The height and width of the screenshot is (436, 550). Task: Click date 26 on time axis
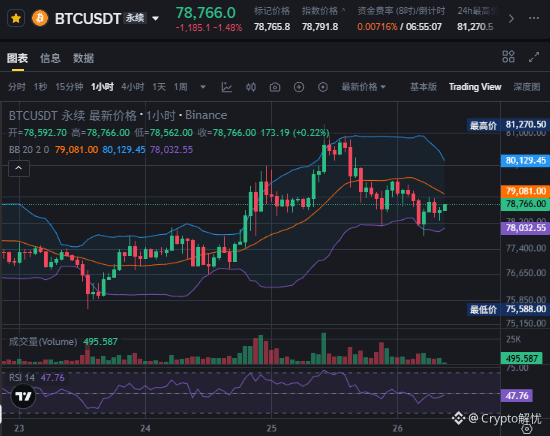point(397,428)
